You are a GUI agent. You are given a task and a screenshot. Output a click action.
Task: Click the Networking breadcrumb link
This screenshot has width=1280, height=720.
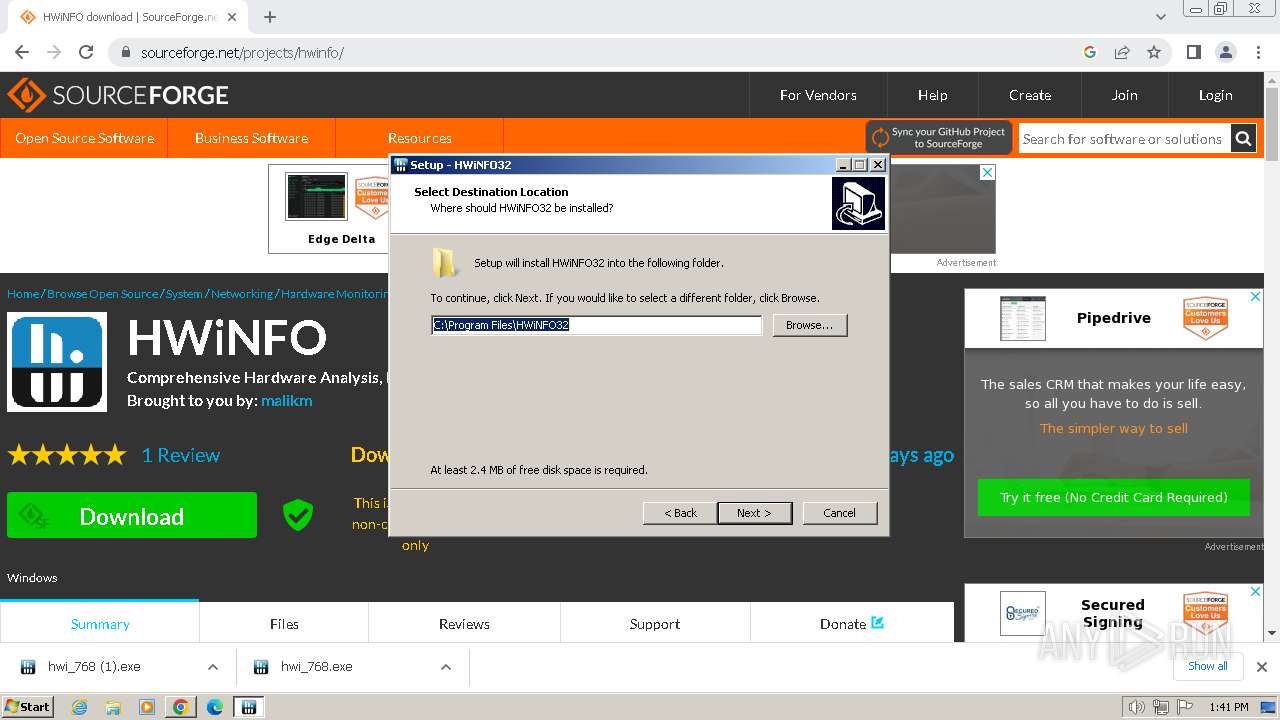point(242,294)
